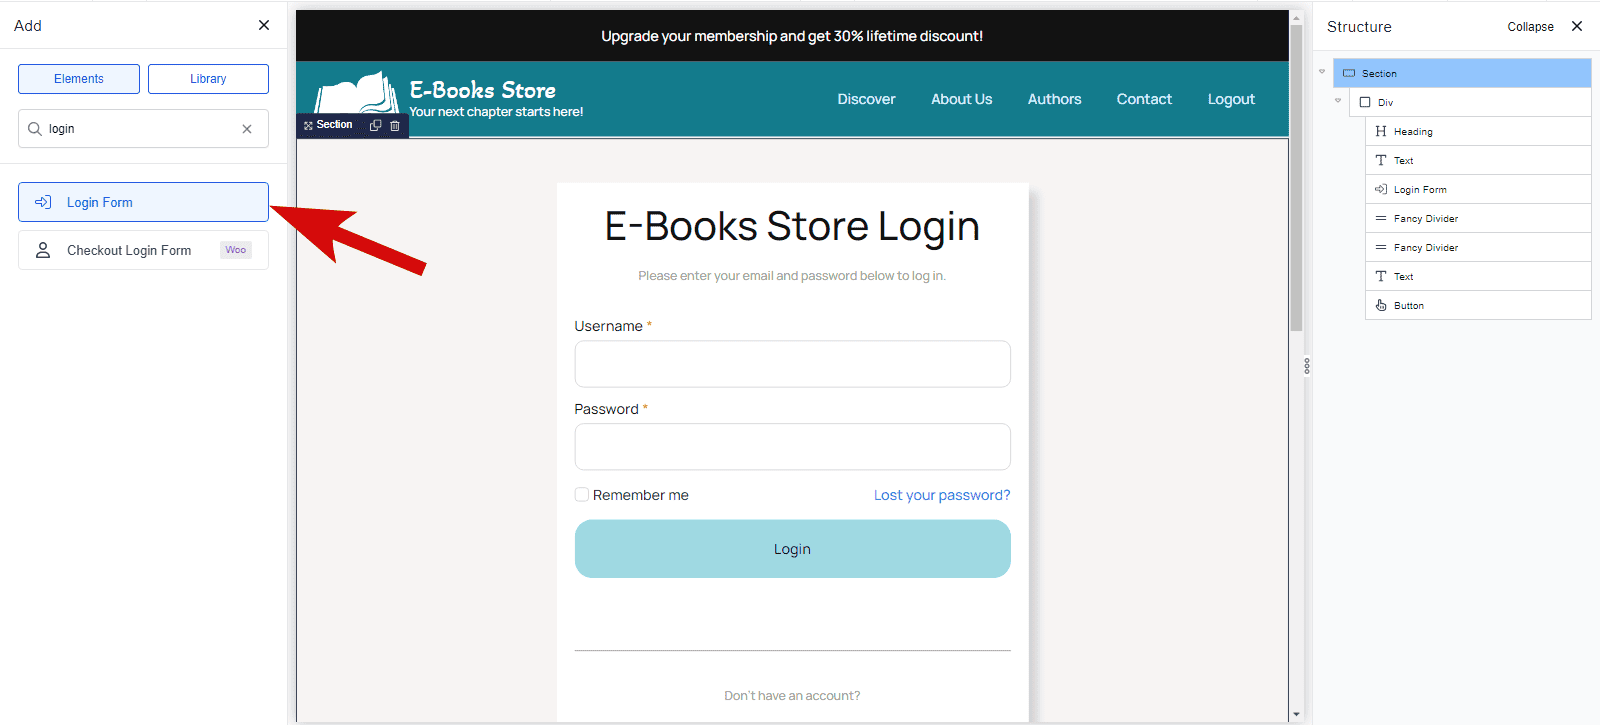Check the Remember me checkbox
The width and height of the screenshot is (1600, 725).
tap(582, 495)
